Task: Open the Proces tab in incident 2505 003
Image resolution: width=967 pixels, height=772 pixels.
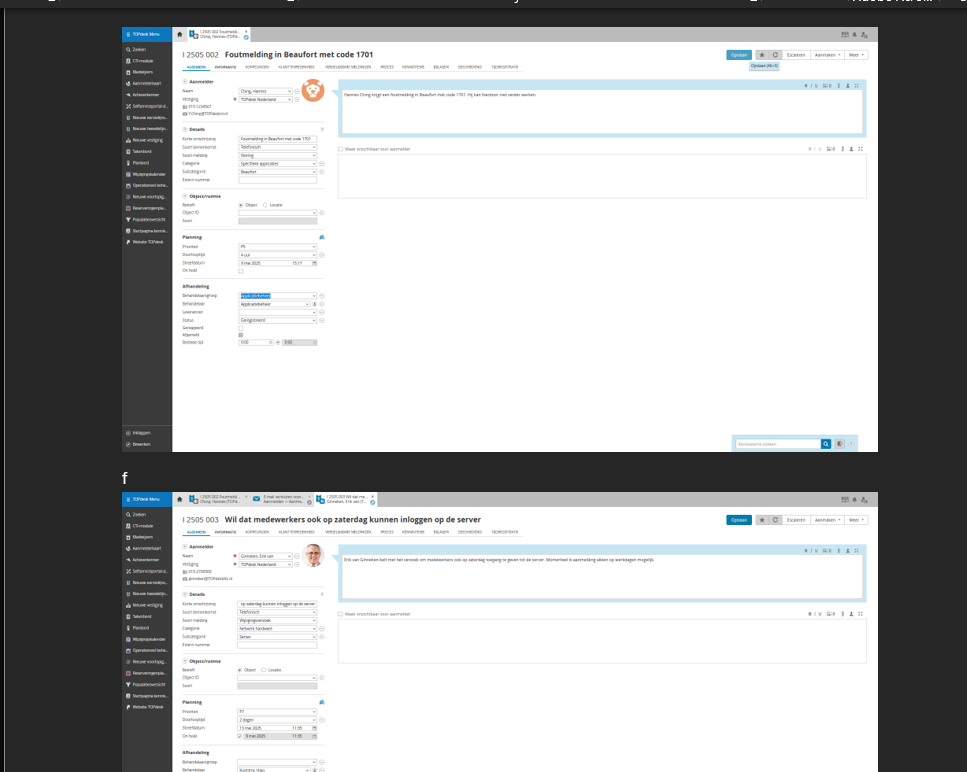Action: pos(386,532)
